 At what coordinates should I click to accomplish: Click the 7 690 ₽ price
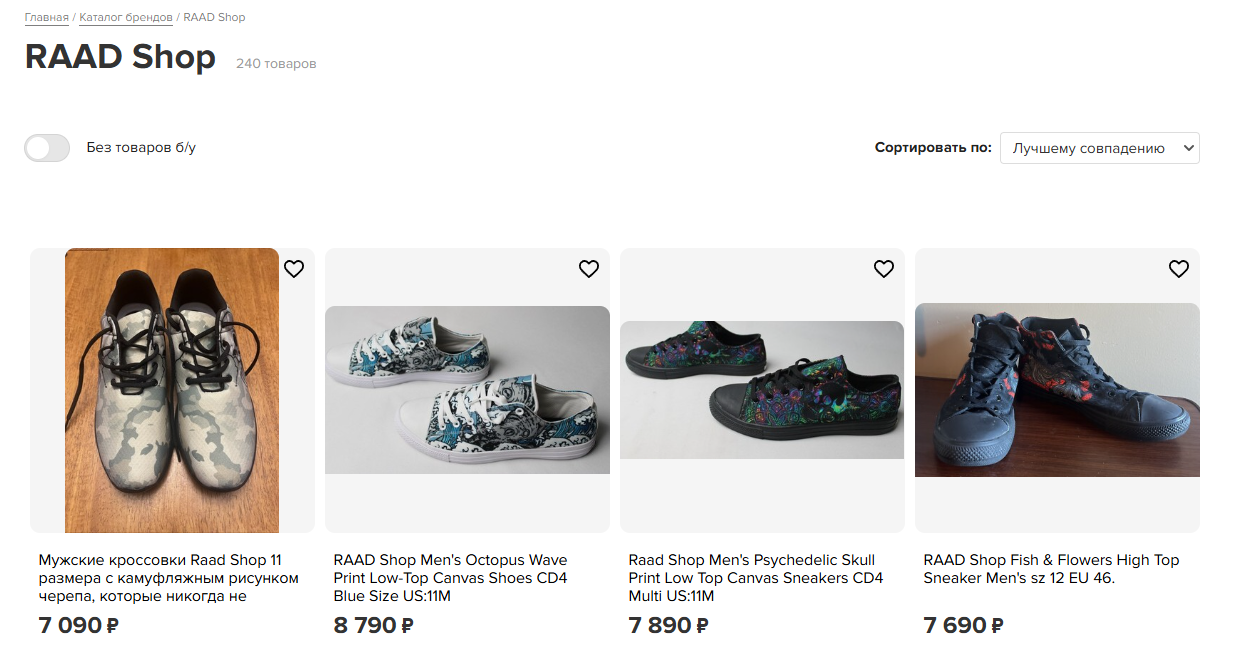tap(963, 626)
